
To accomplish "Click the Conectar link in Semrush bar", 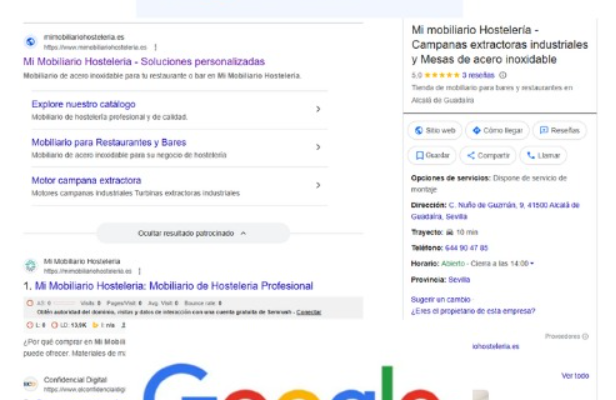I will (x=309, y=312).
